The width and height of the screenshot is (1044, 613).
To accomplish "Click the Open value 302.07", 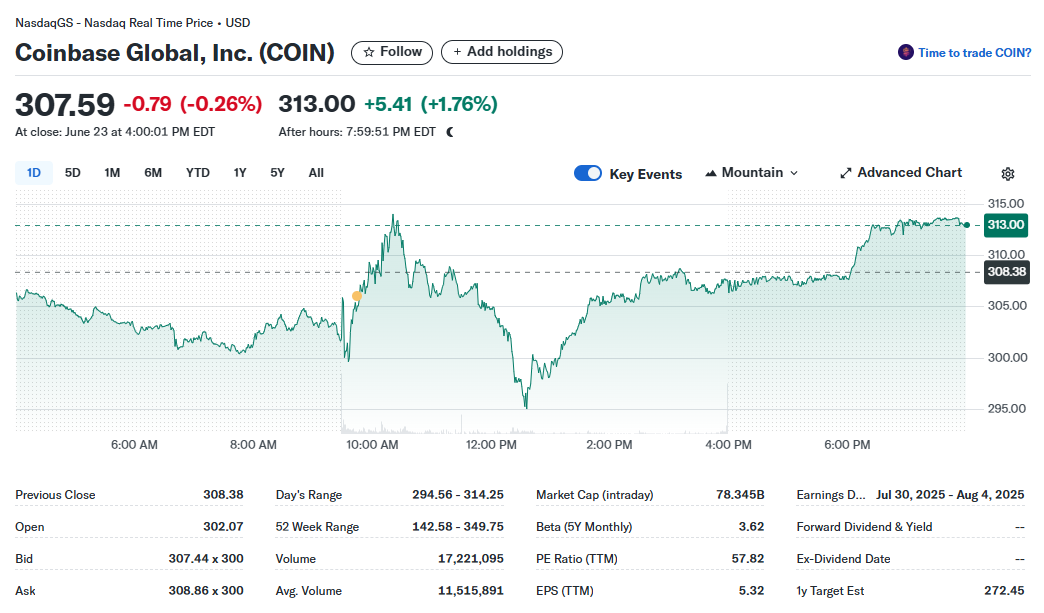I will [x=223, y=526].
